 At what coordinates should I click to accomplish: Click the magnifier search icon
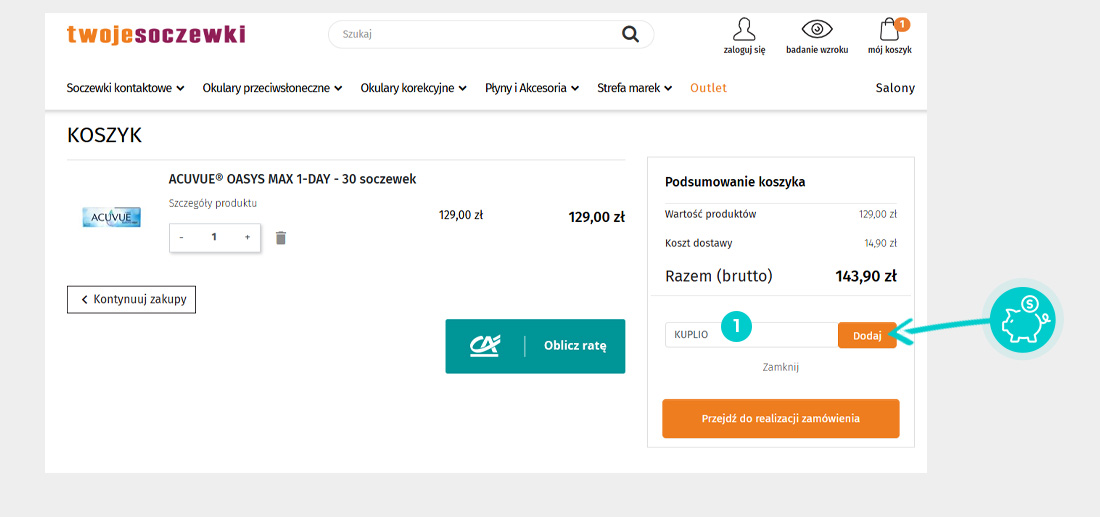tap(631, 34)
